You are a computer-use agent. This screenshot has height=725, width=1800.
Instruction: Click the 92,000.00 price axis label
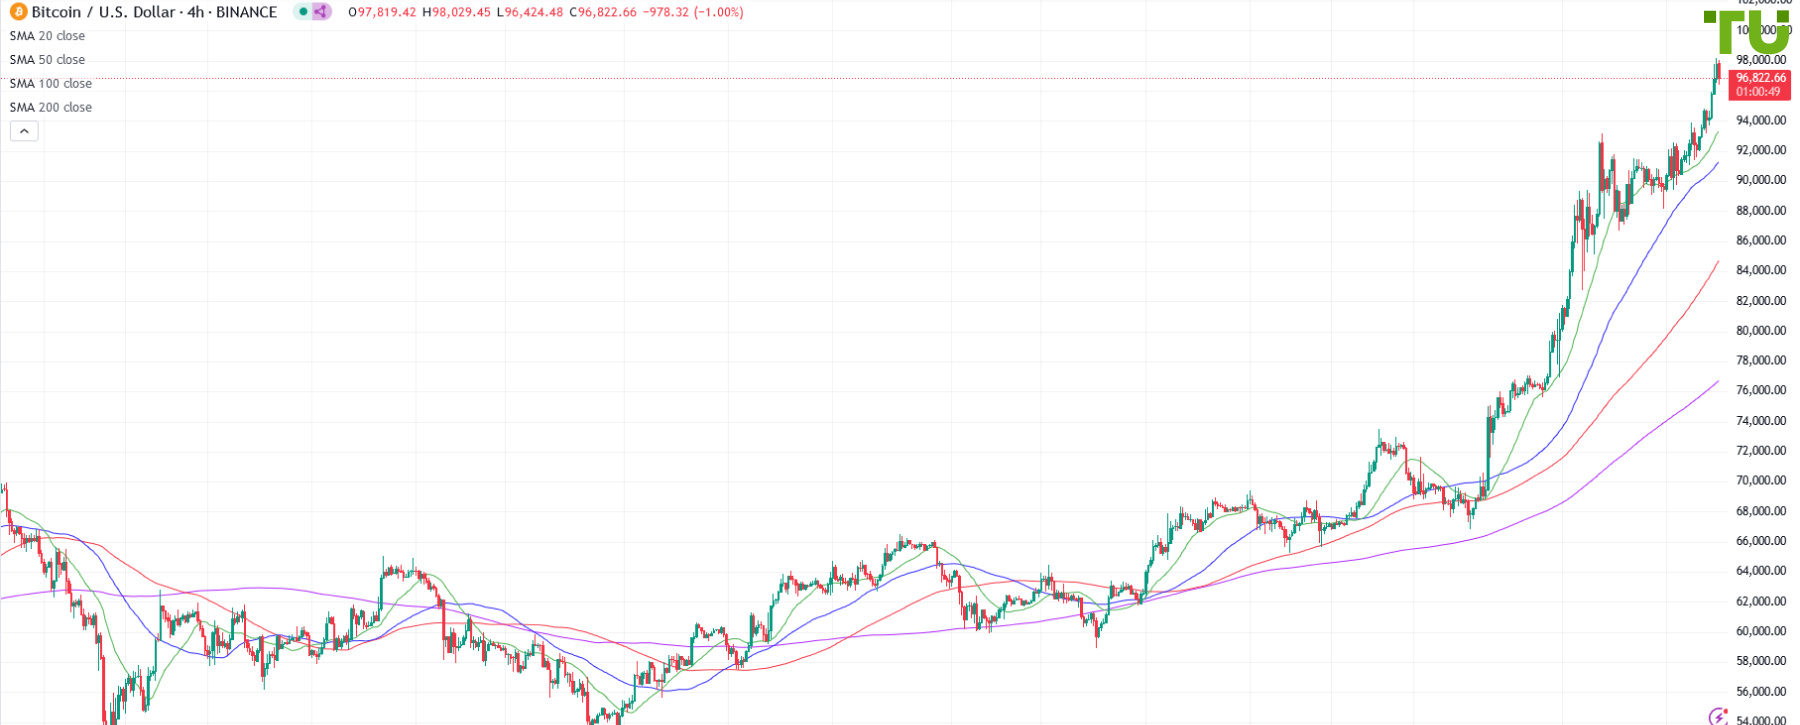point(1761,150)
